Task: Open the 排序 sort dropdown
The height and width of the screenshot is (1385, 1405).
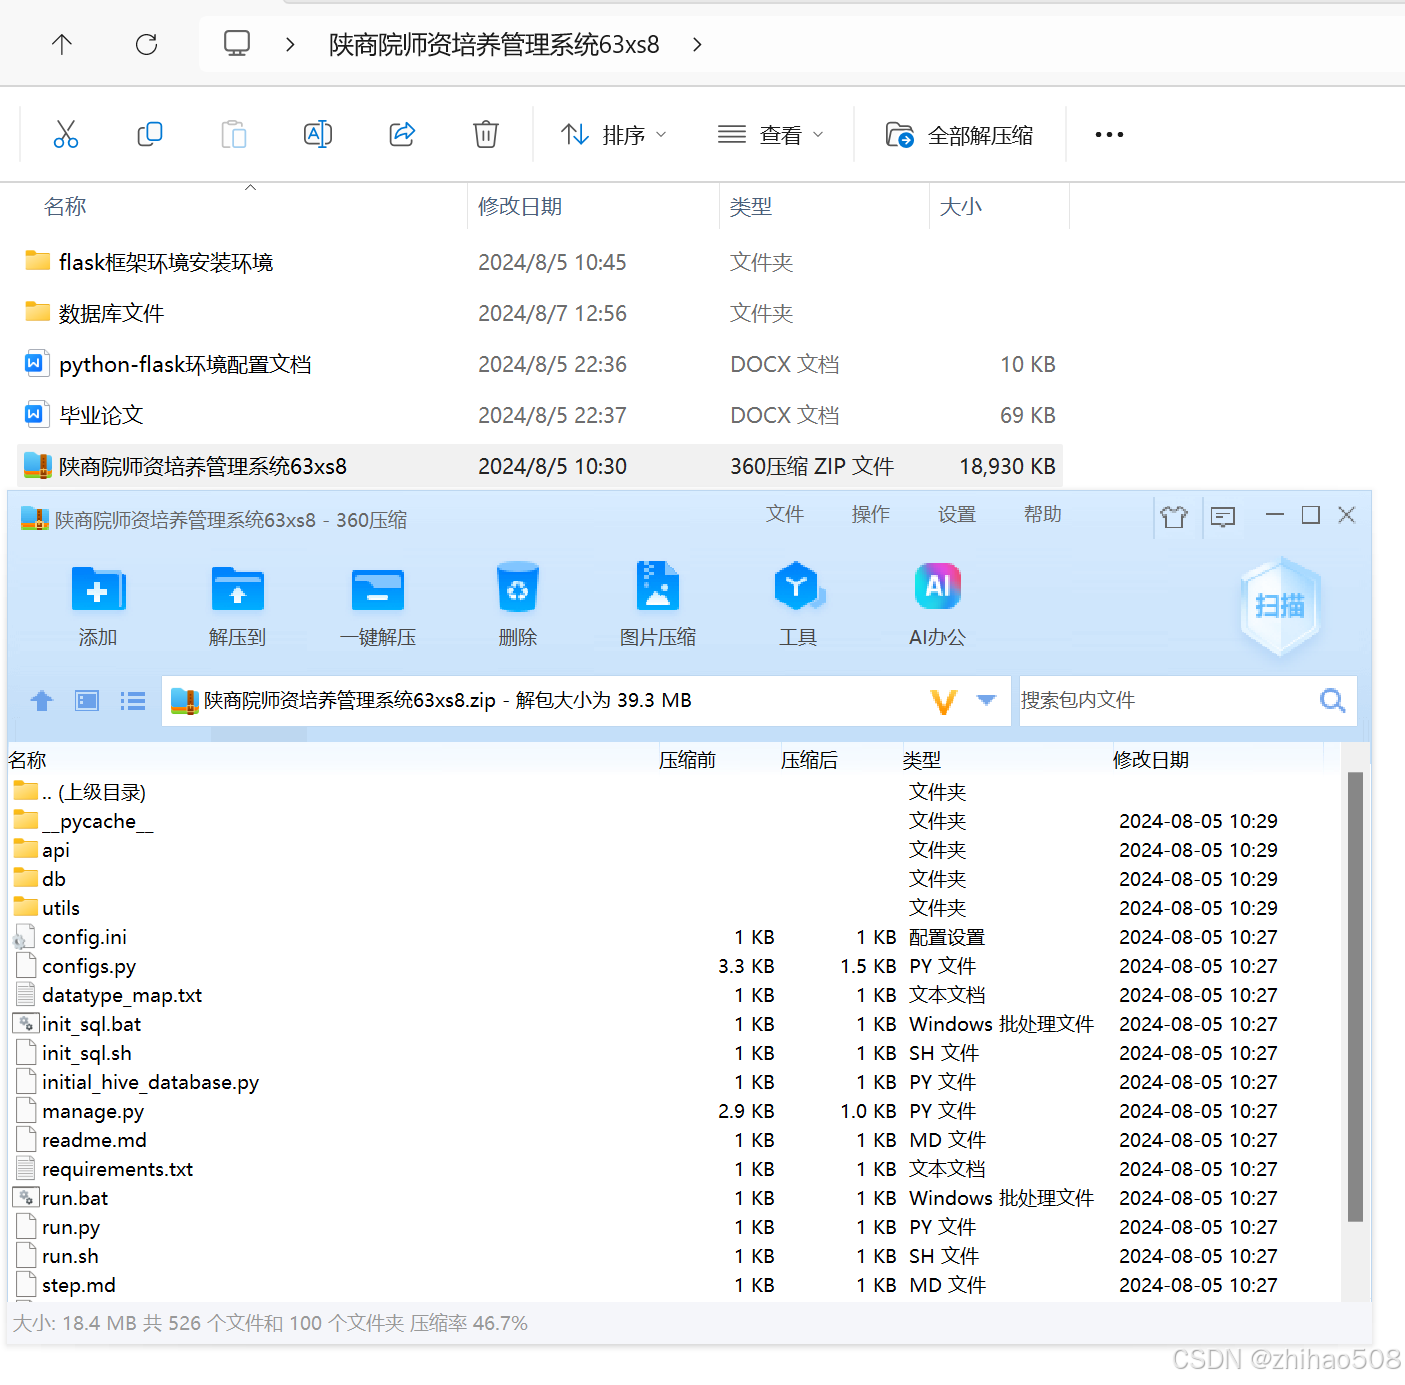Action: [613, 133]
